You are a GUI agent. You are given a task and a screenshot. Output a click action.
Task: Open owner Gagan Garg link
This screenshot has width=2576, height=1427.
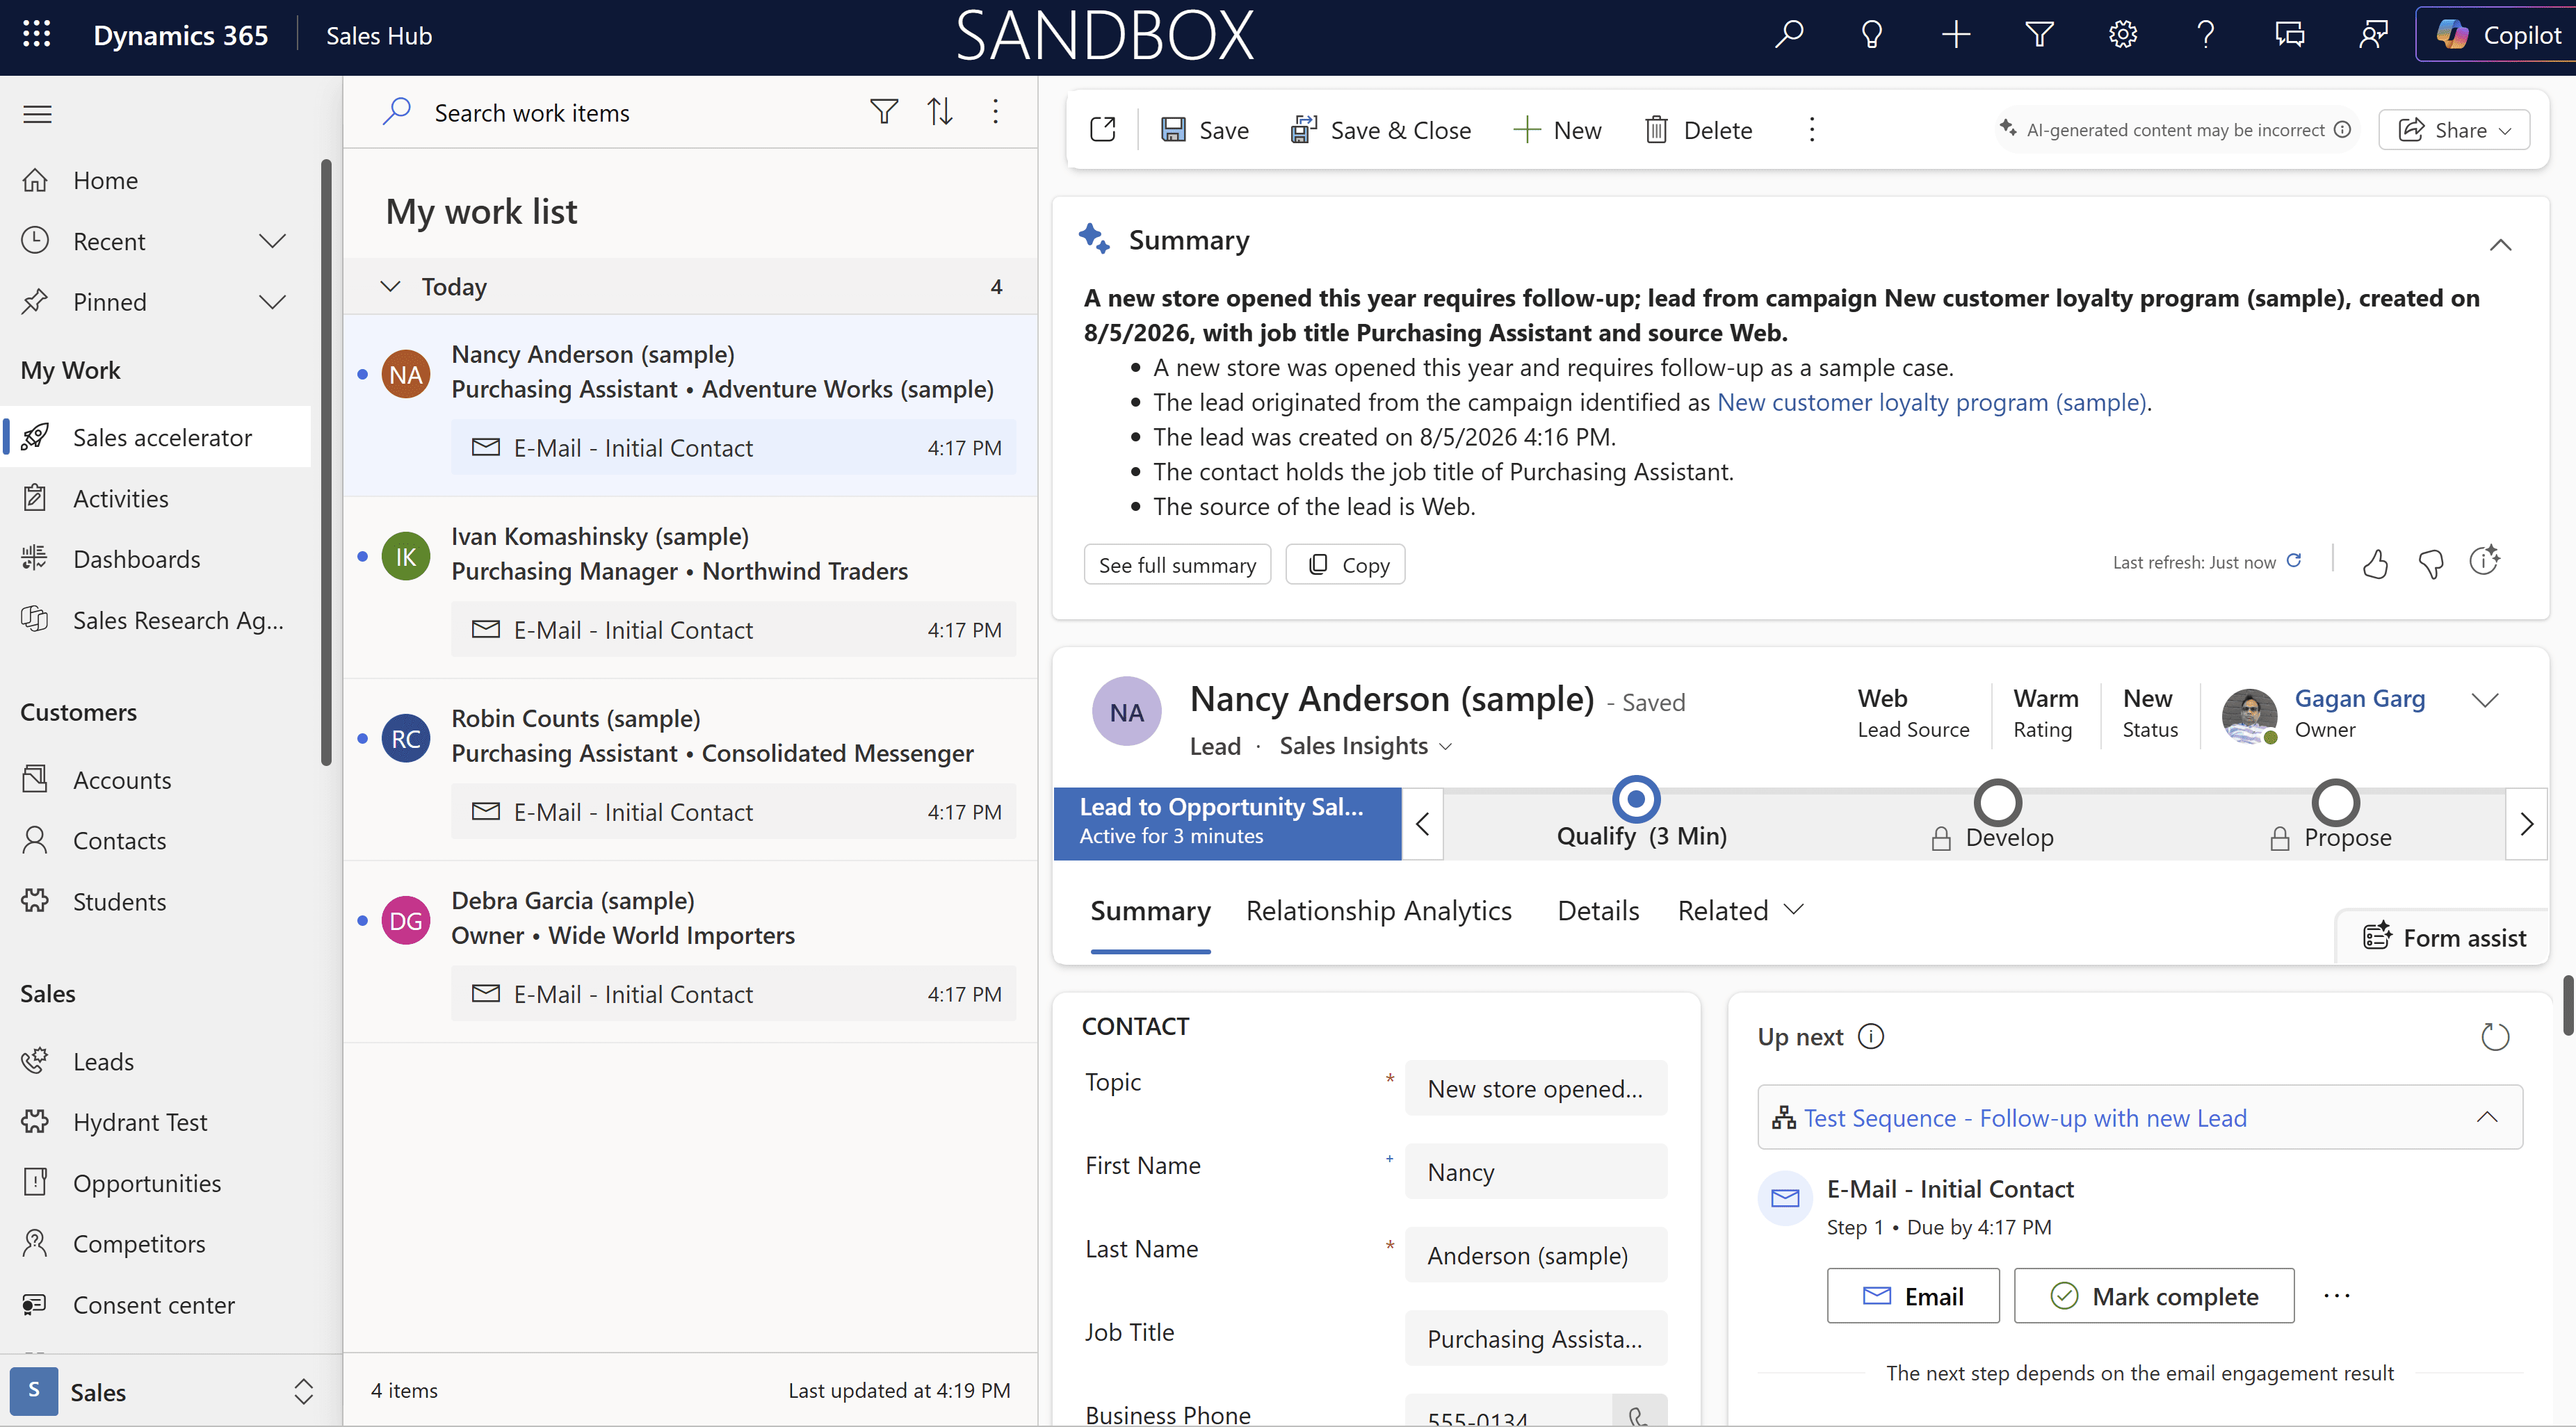click(x=2359, y=698)
